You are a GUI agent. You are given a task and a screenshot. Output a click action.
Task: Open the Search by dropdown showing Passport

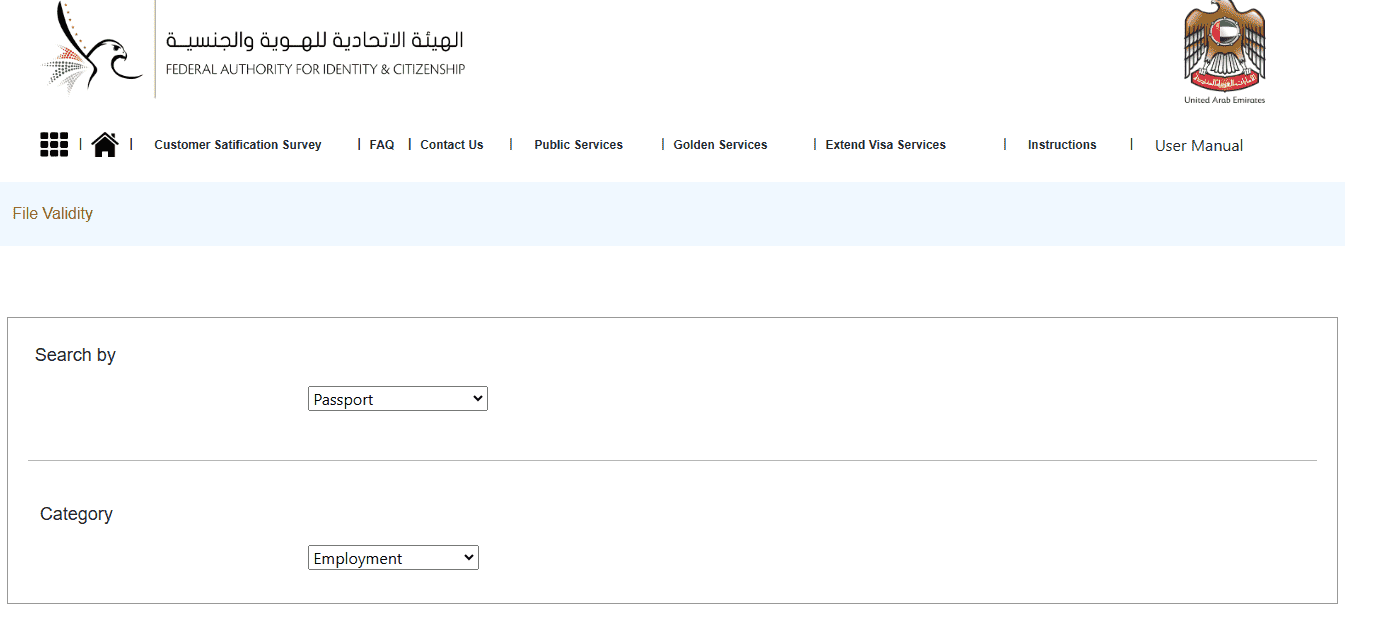point(397,398)
